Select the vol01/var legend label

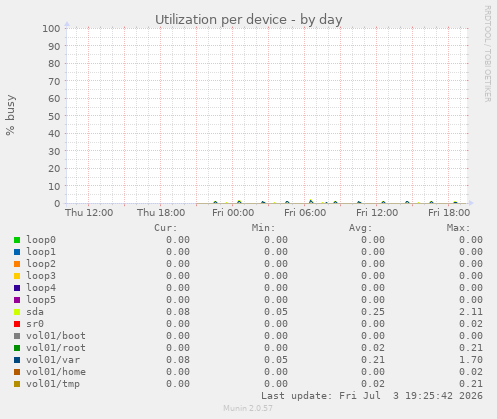point(53,360)
